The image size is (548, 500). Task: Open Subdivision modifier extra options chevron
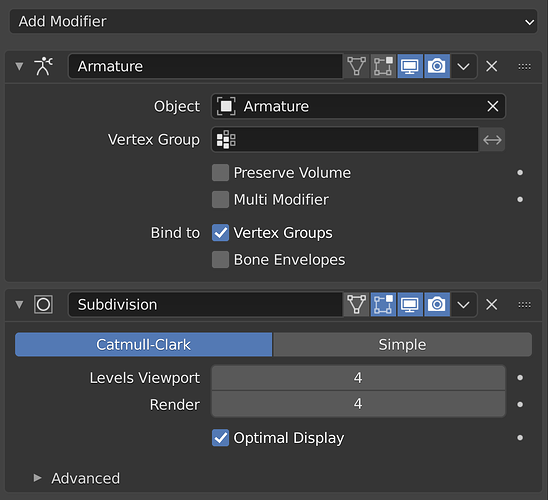(463, 305)
